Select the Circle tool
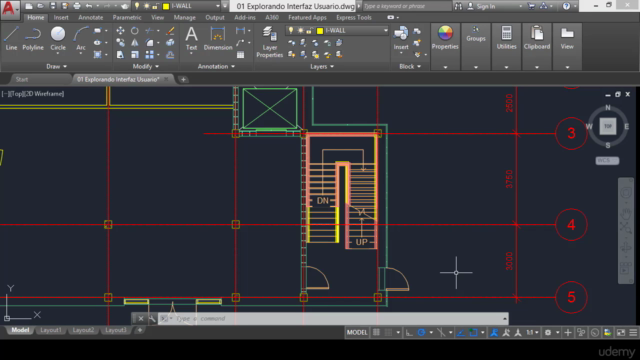 coord(58,39)
